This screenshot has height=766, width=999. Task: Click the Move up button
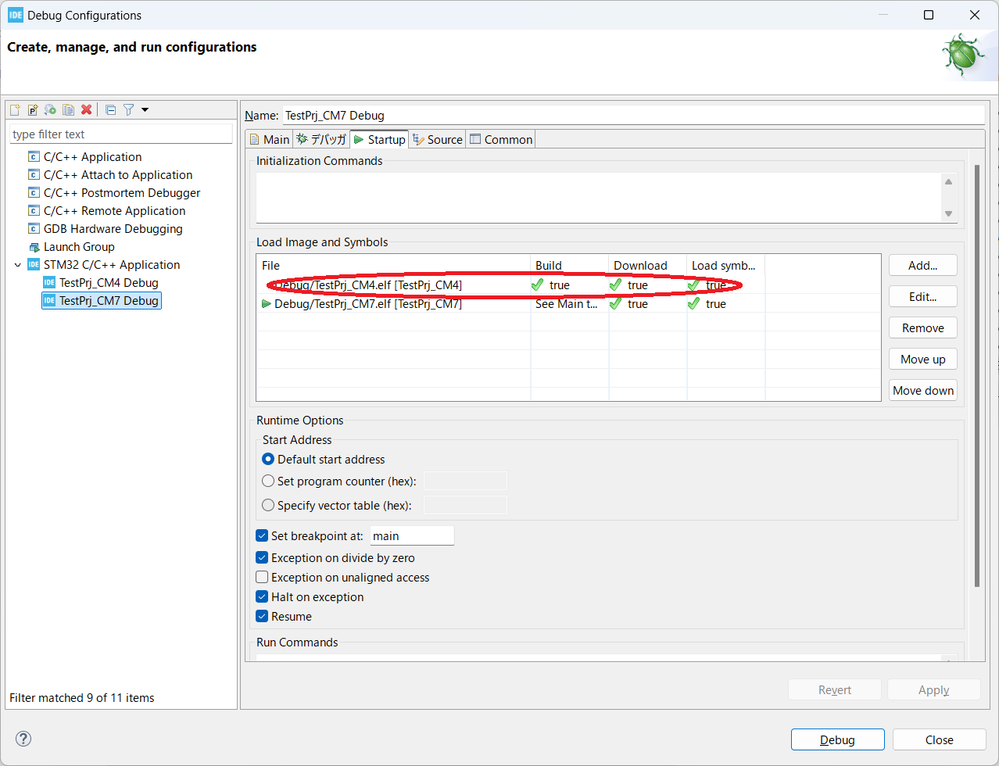[923, 359]
